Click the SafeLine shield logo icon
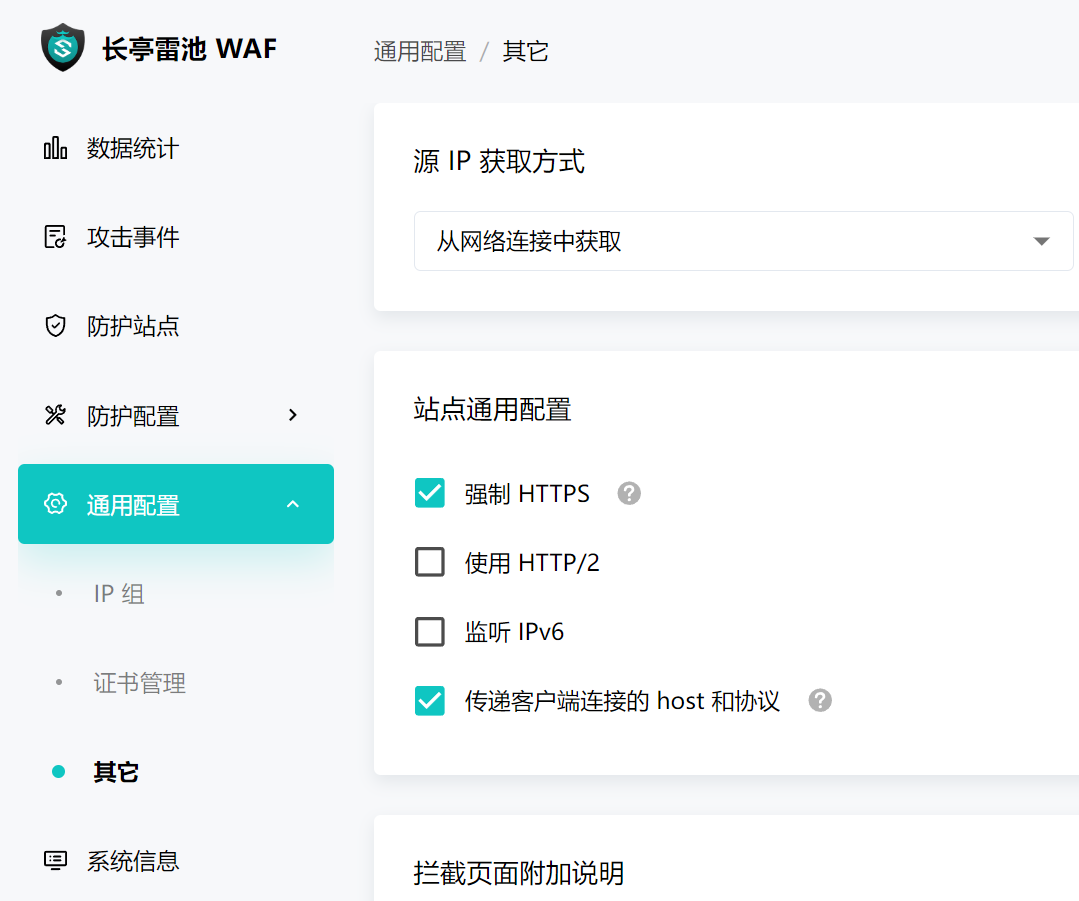The image size is (1079, 901). [x=63, y=48]
